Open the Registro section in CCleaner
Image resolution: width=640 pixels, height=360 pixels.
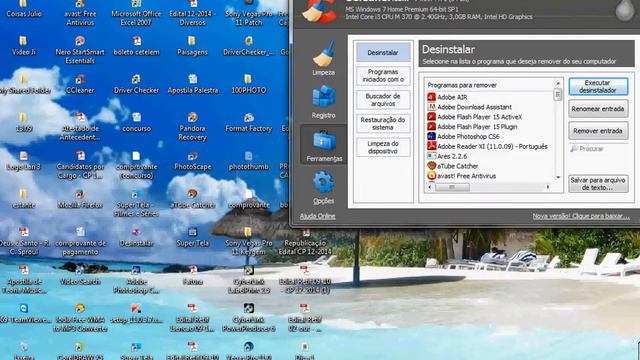click(324, 101)
